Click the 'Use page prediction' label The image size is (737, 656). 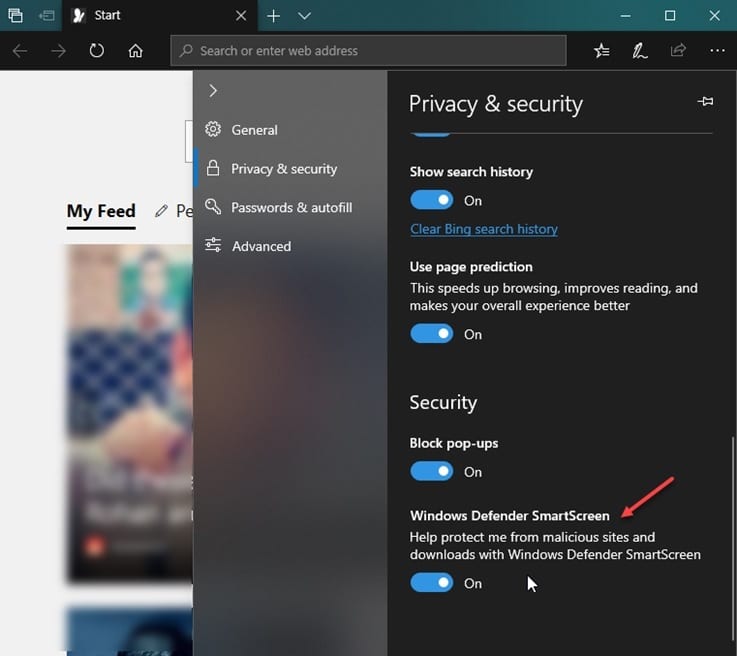pyautogui.click(x=471, y=266)
